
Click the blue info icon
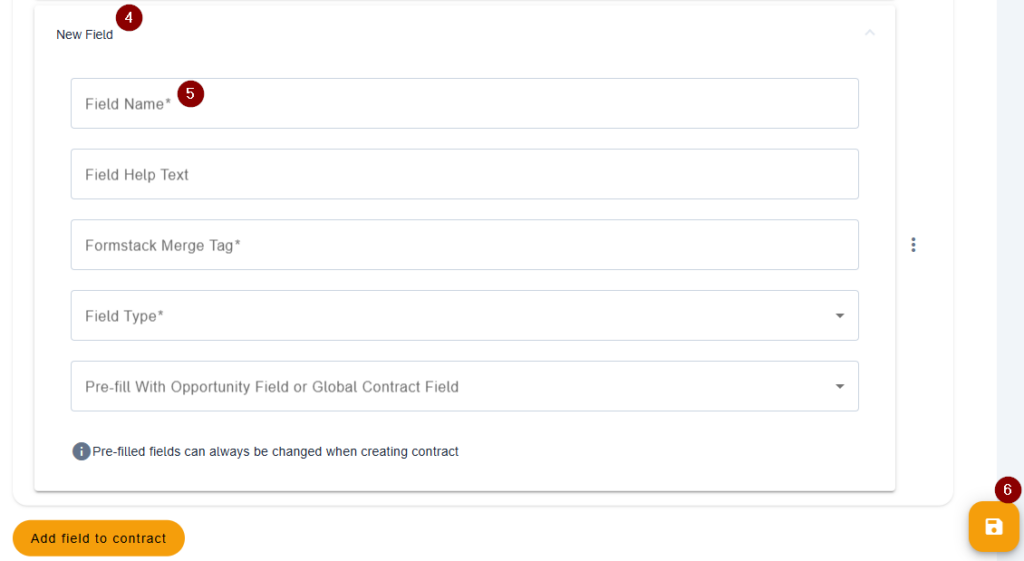[x=81, y=451]
